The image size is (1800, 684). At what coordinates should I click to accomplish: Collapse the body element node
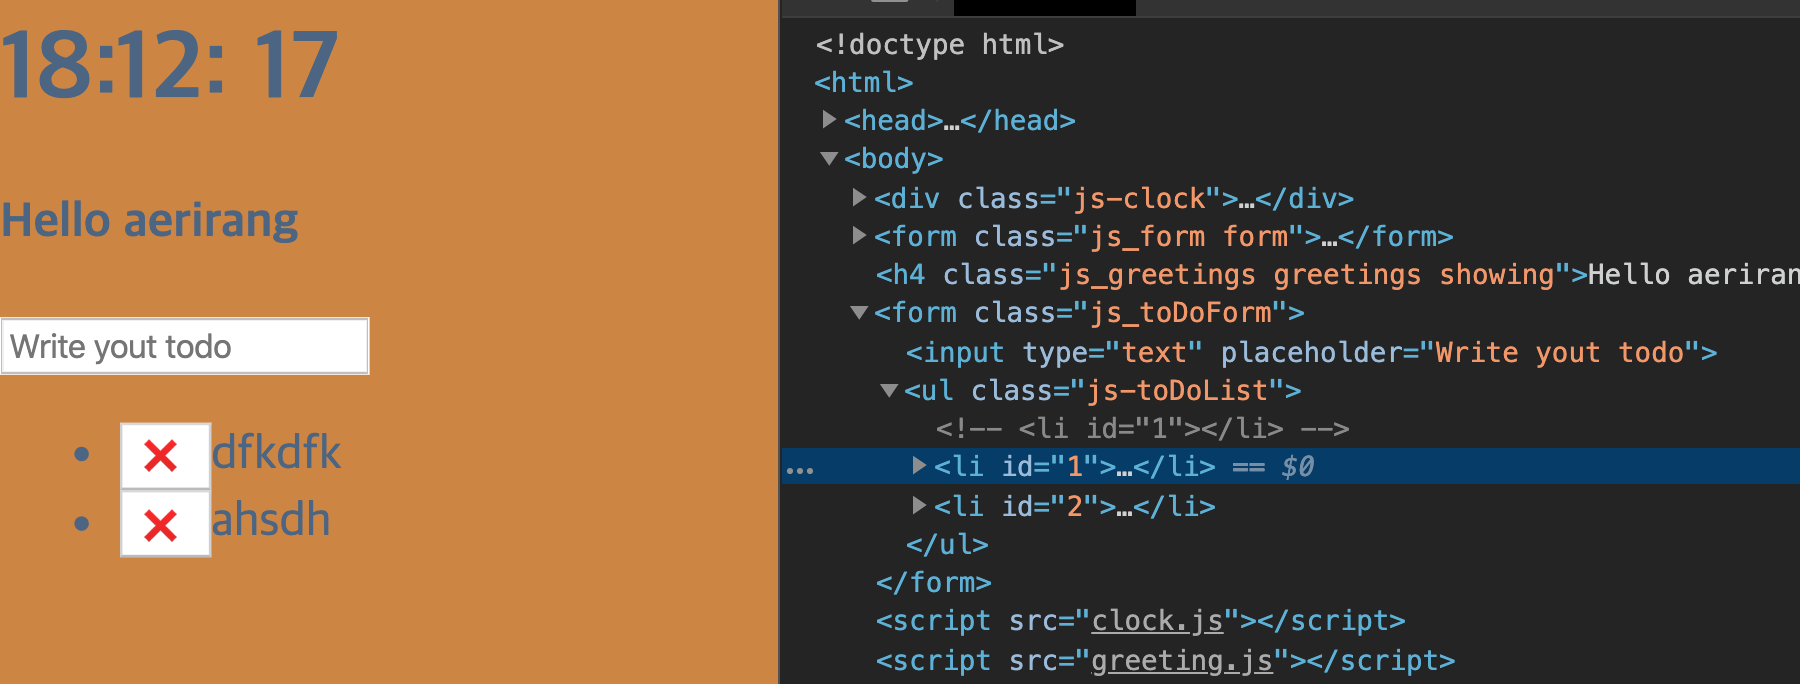pyautogui.click(x=829, y=158)
